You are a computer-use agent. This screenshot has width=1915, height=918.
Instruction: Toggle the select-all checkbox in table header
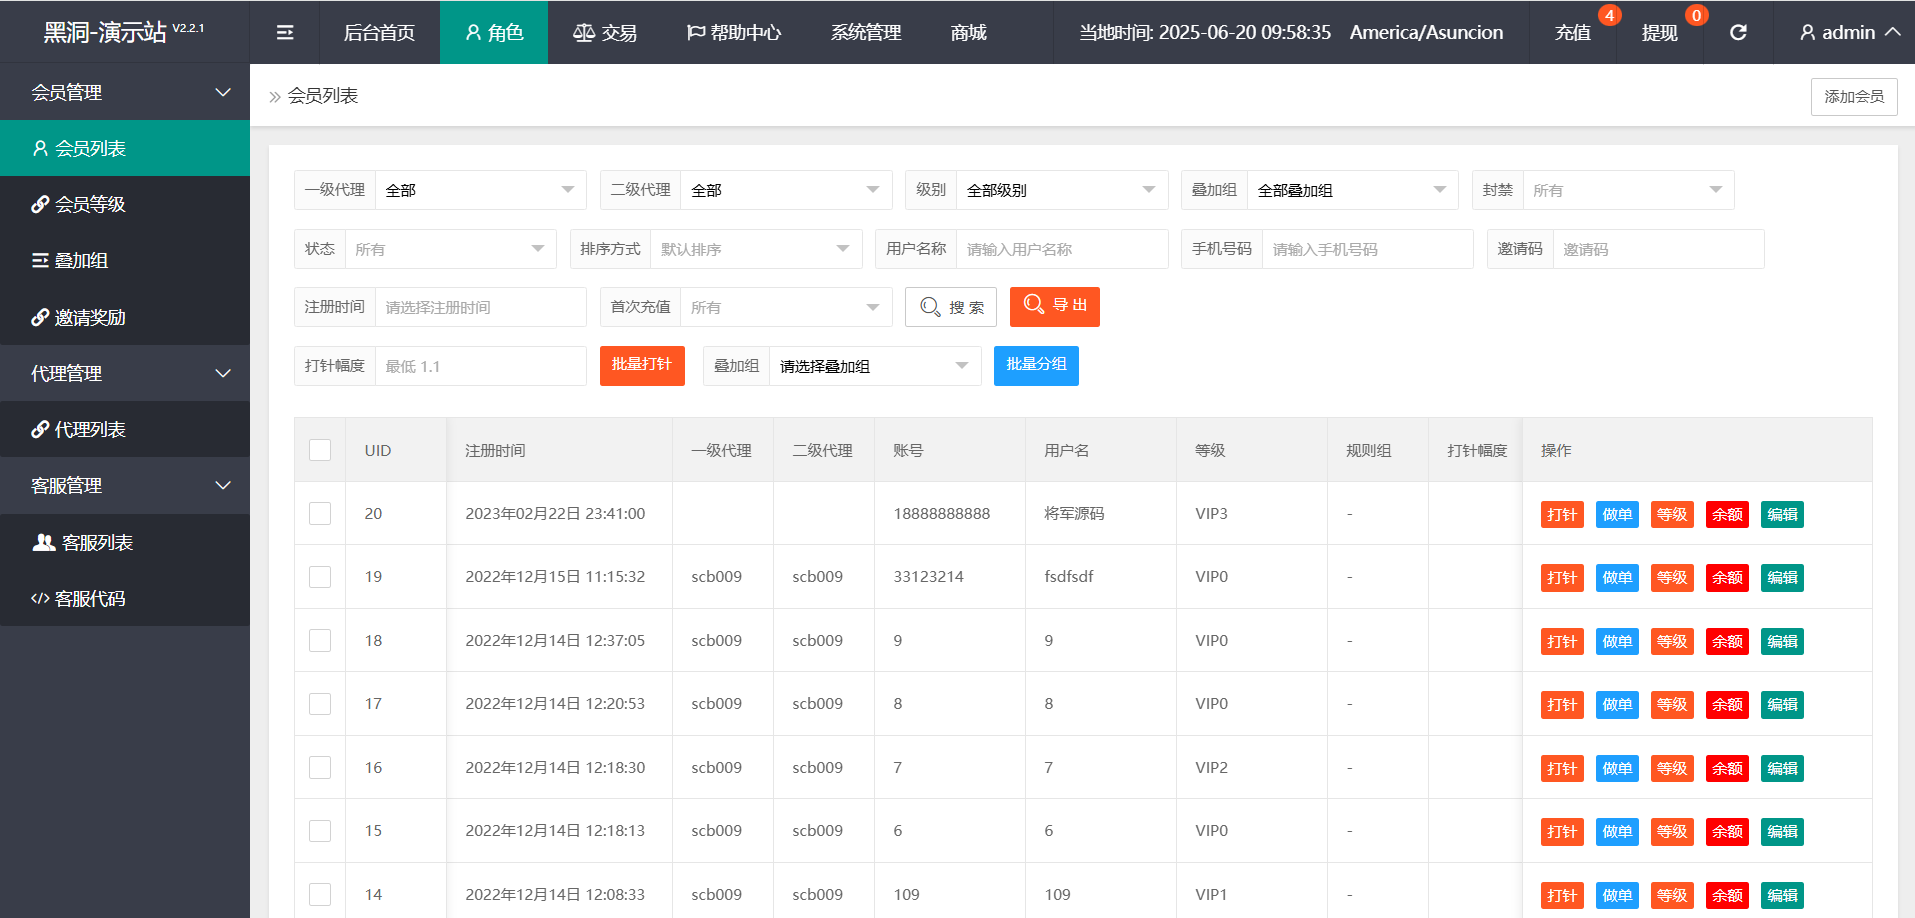pos(320,450)
